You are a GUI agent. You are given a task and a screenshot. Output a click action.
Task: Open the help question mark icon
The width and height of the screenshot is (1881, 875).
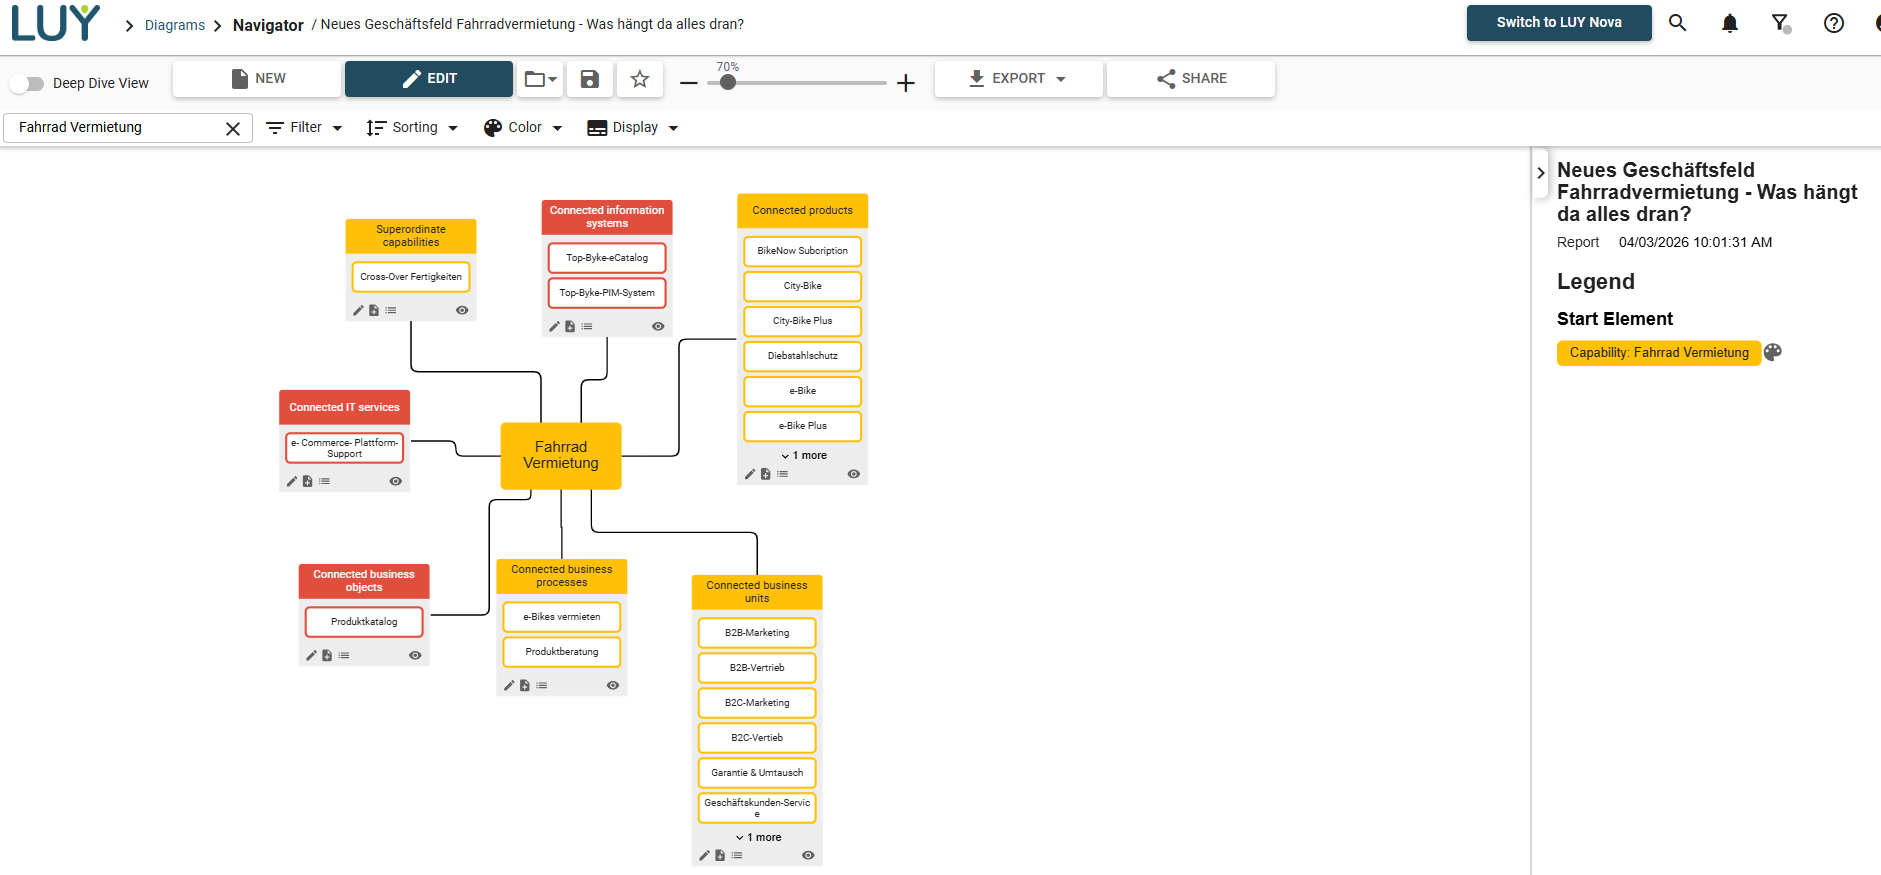(1833, 23)
